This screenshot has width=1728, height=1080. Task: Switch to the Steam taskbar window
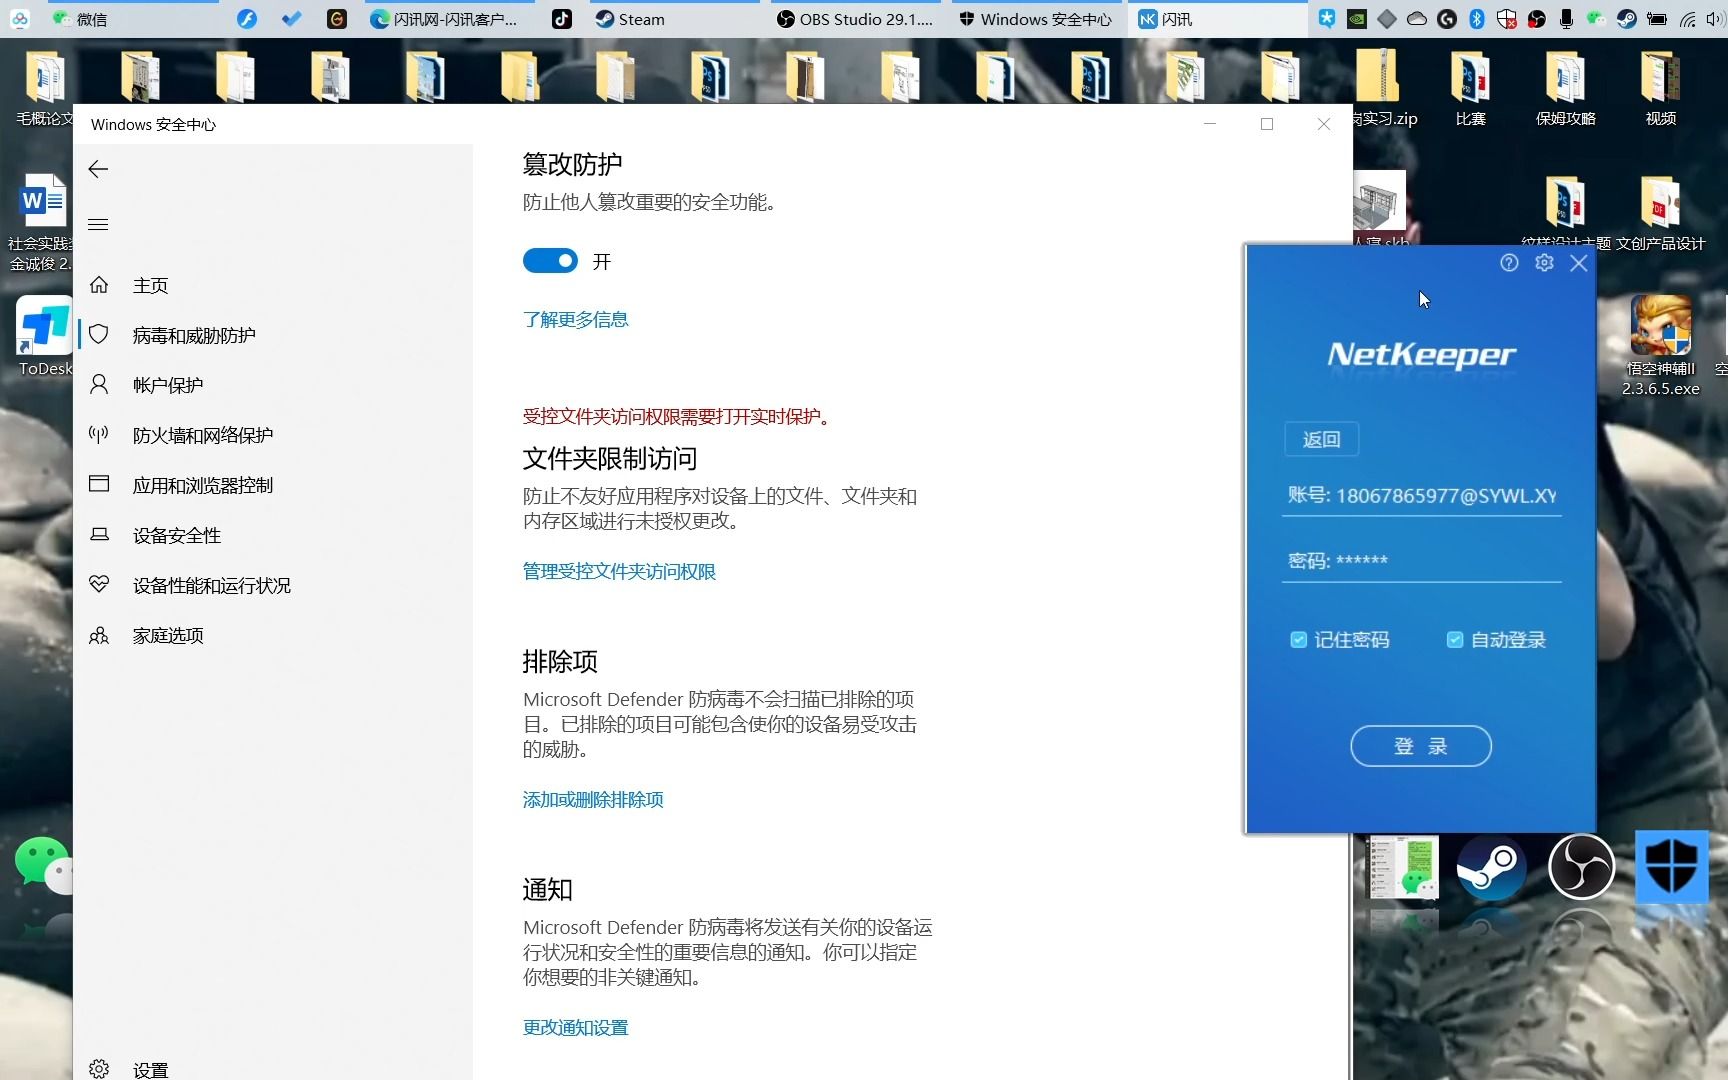(x=676, y=19)
